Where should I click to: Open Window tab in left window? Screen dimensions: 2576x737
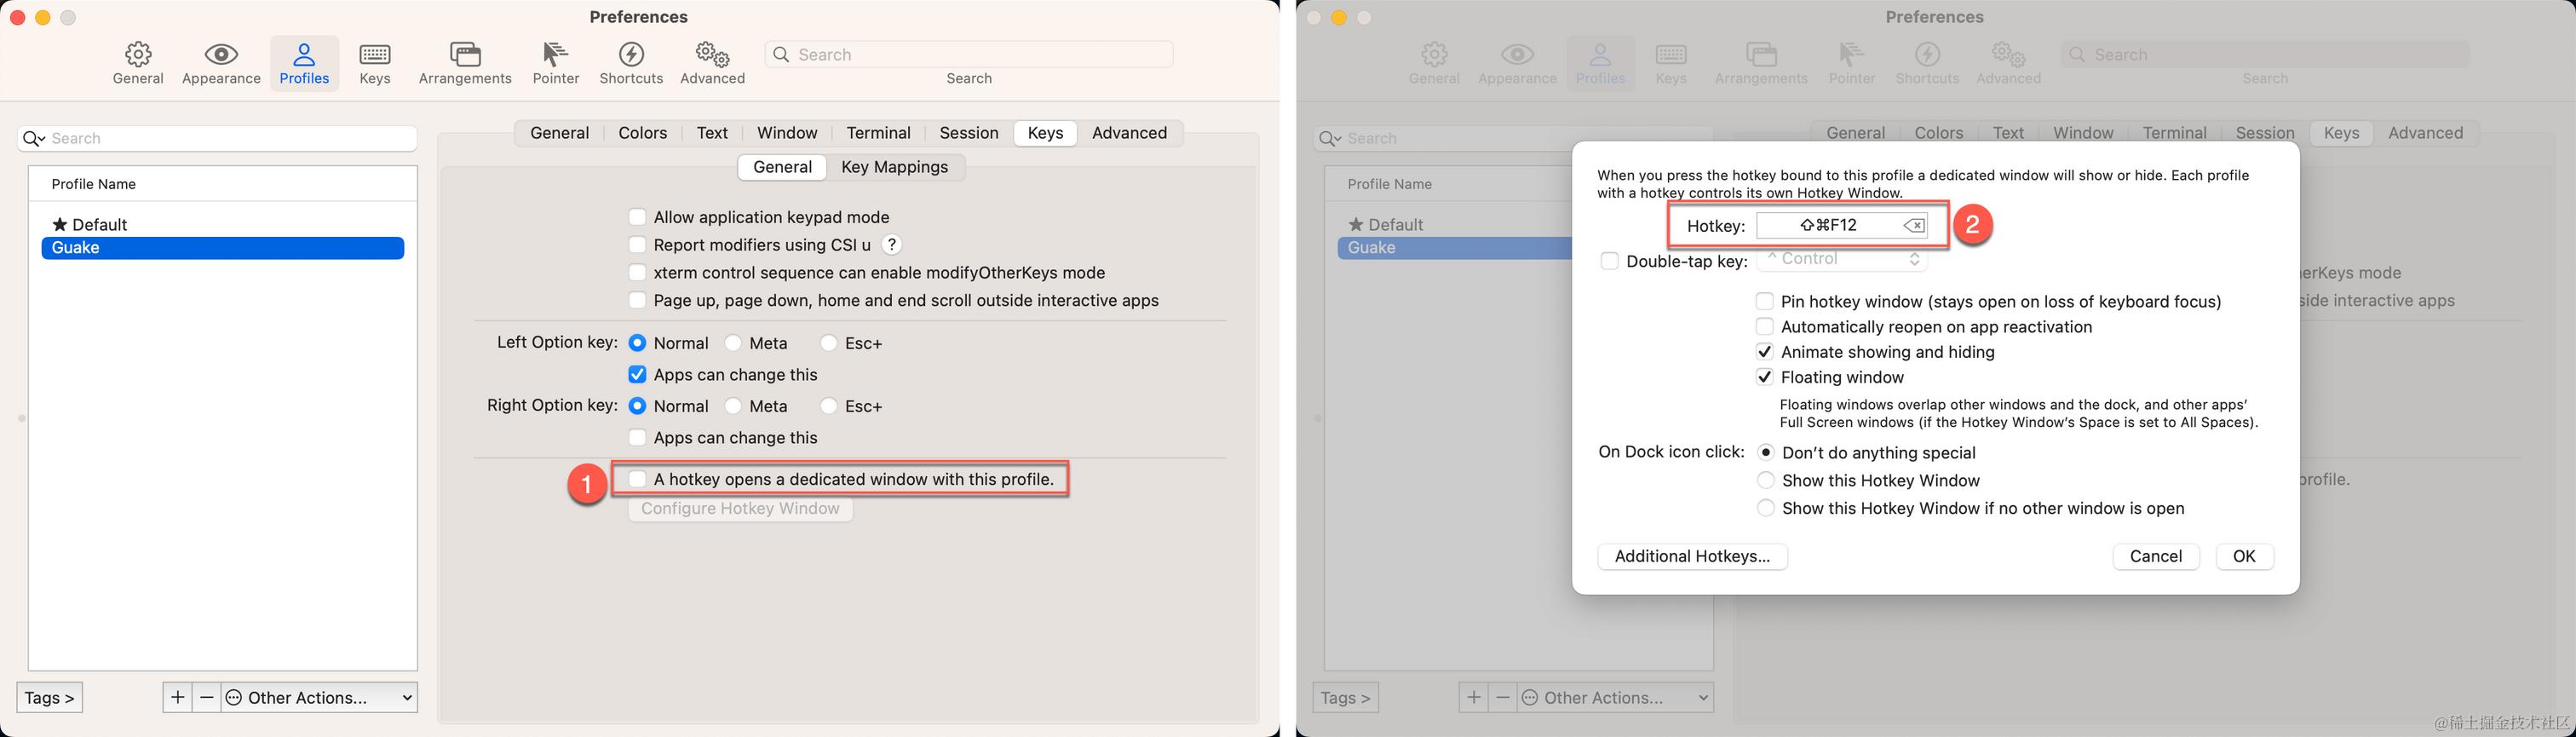coord(787,133)
